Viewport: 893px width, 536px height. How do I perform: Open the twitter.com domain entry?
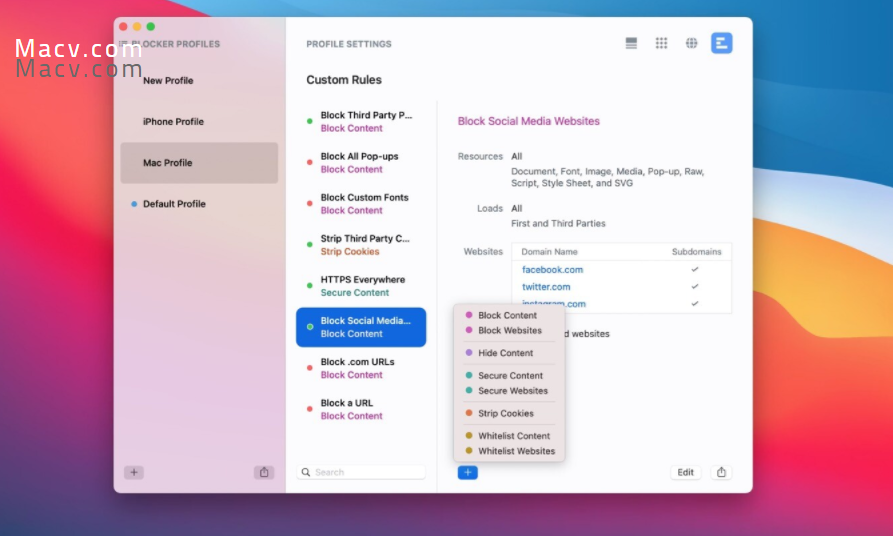(546, 287)
